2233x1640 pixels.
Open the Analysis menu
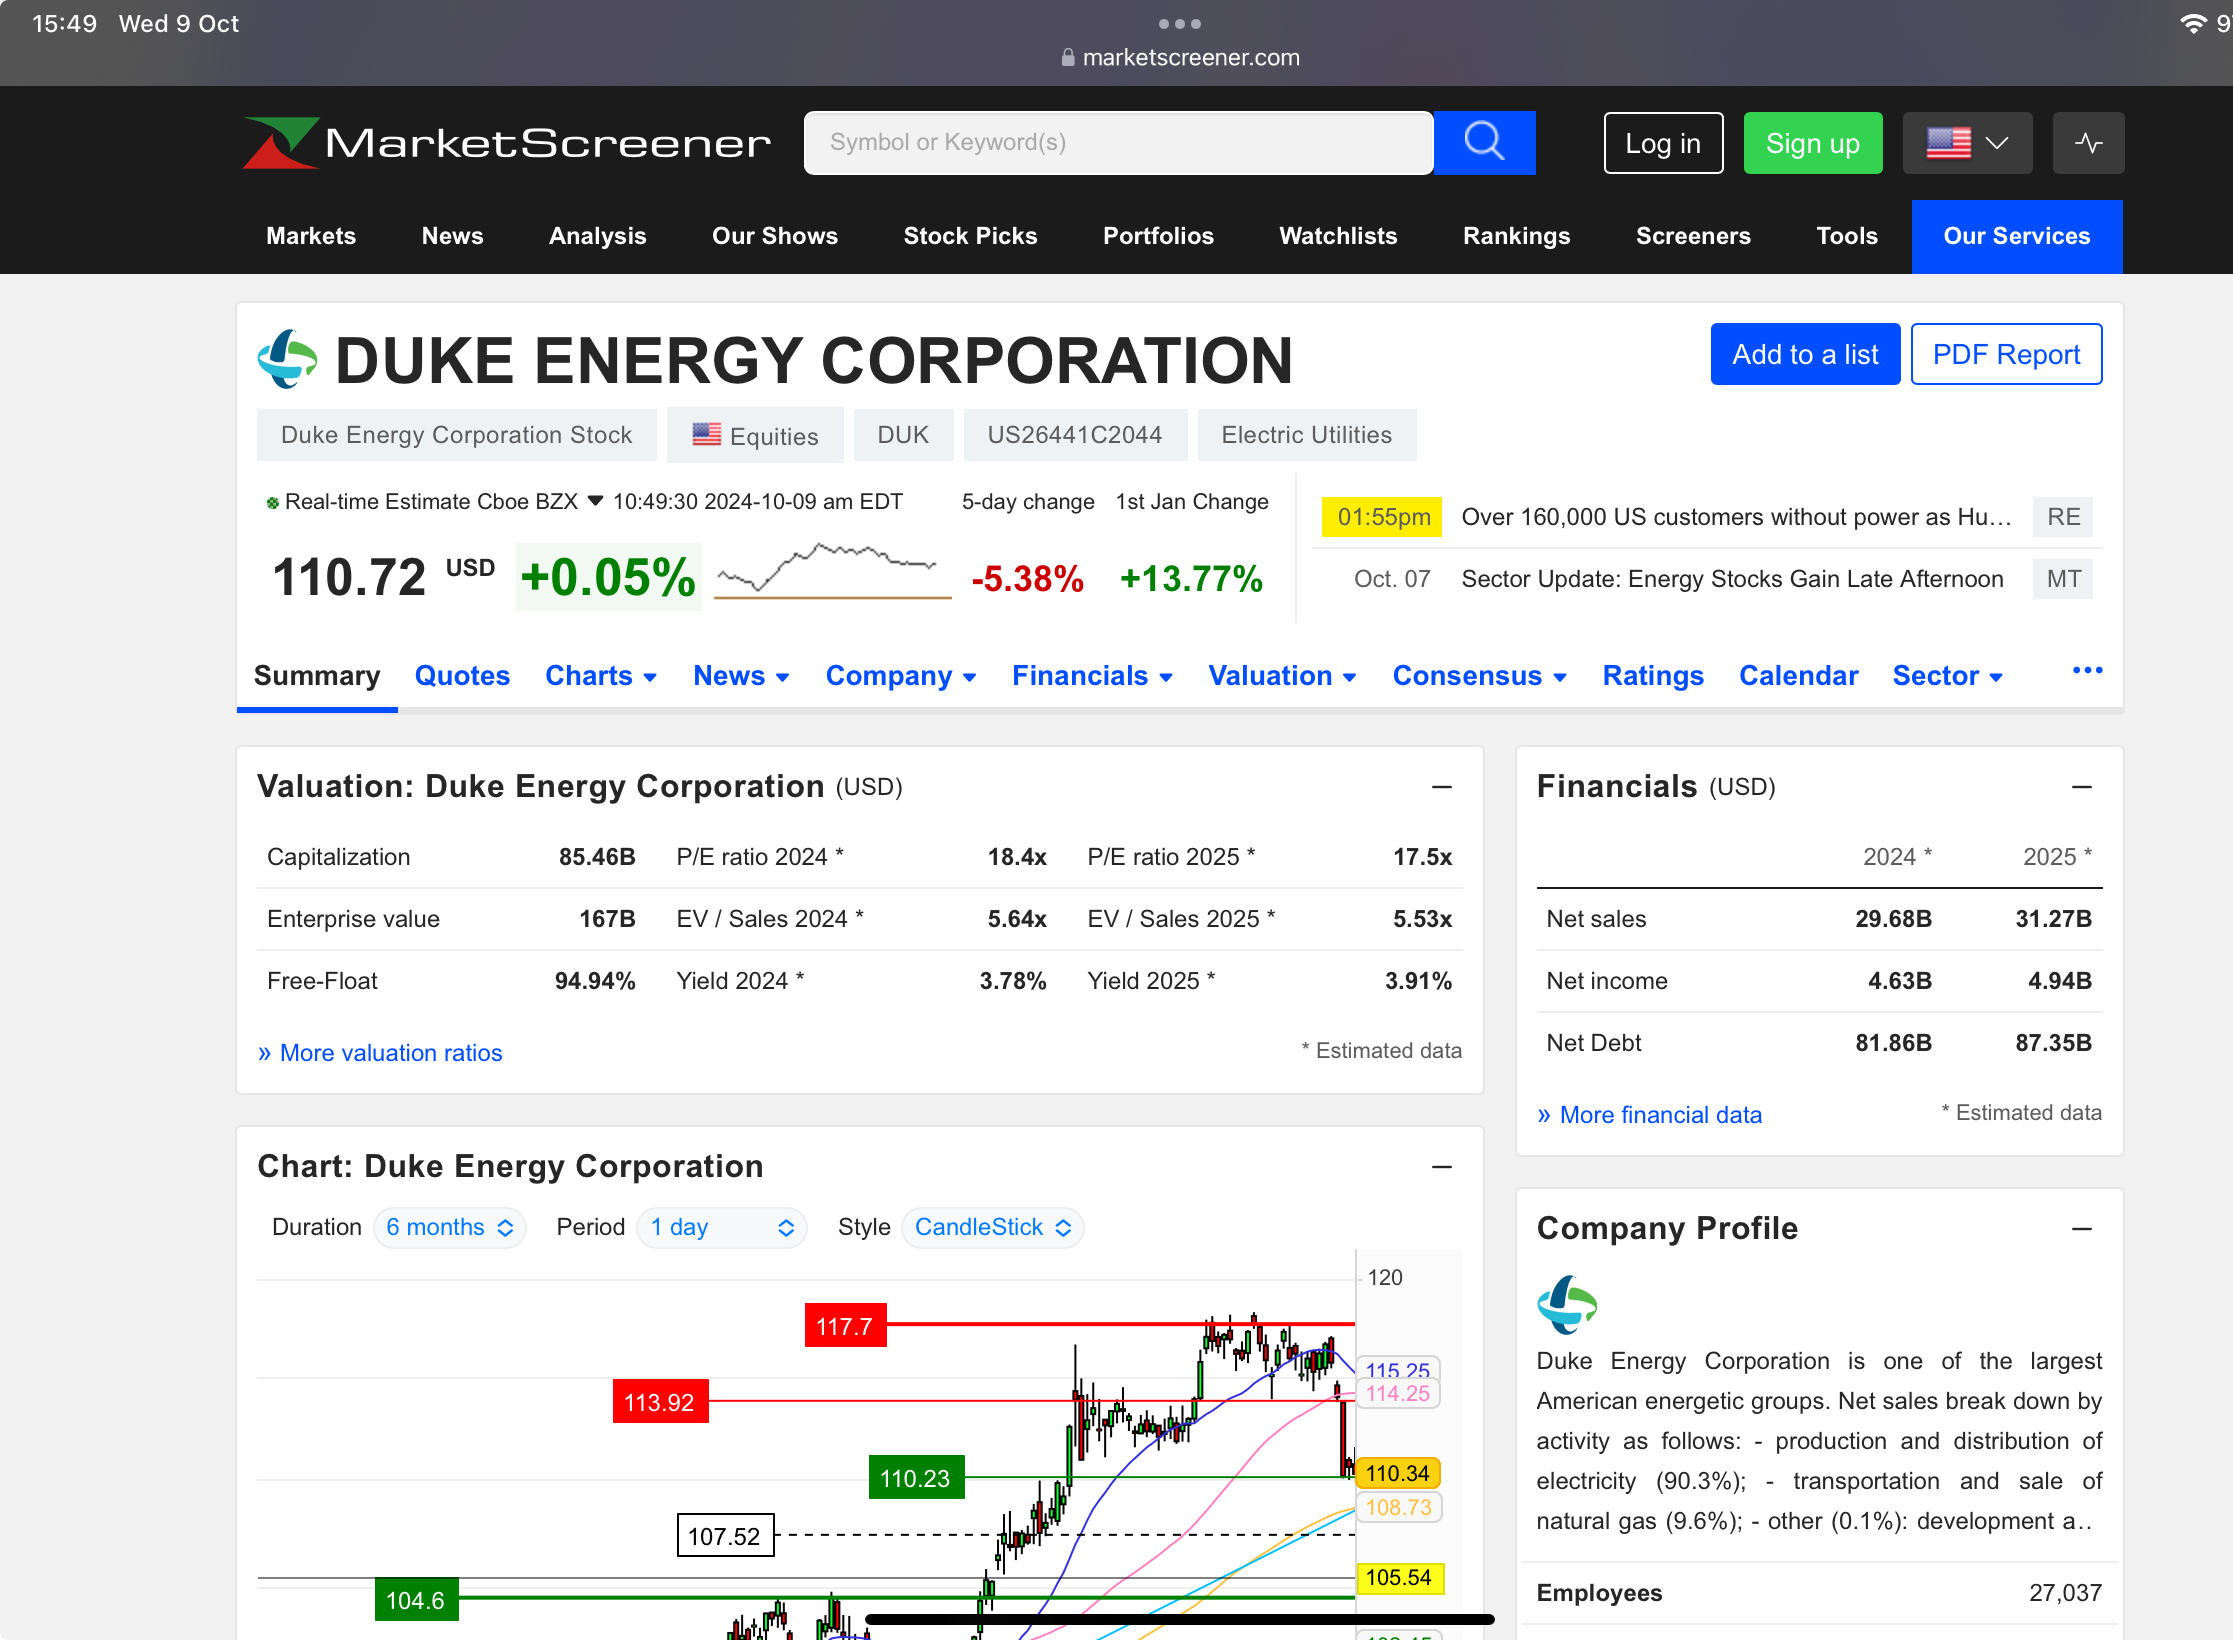[x=597, y=236]
